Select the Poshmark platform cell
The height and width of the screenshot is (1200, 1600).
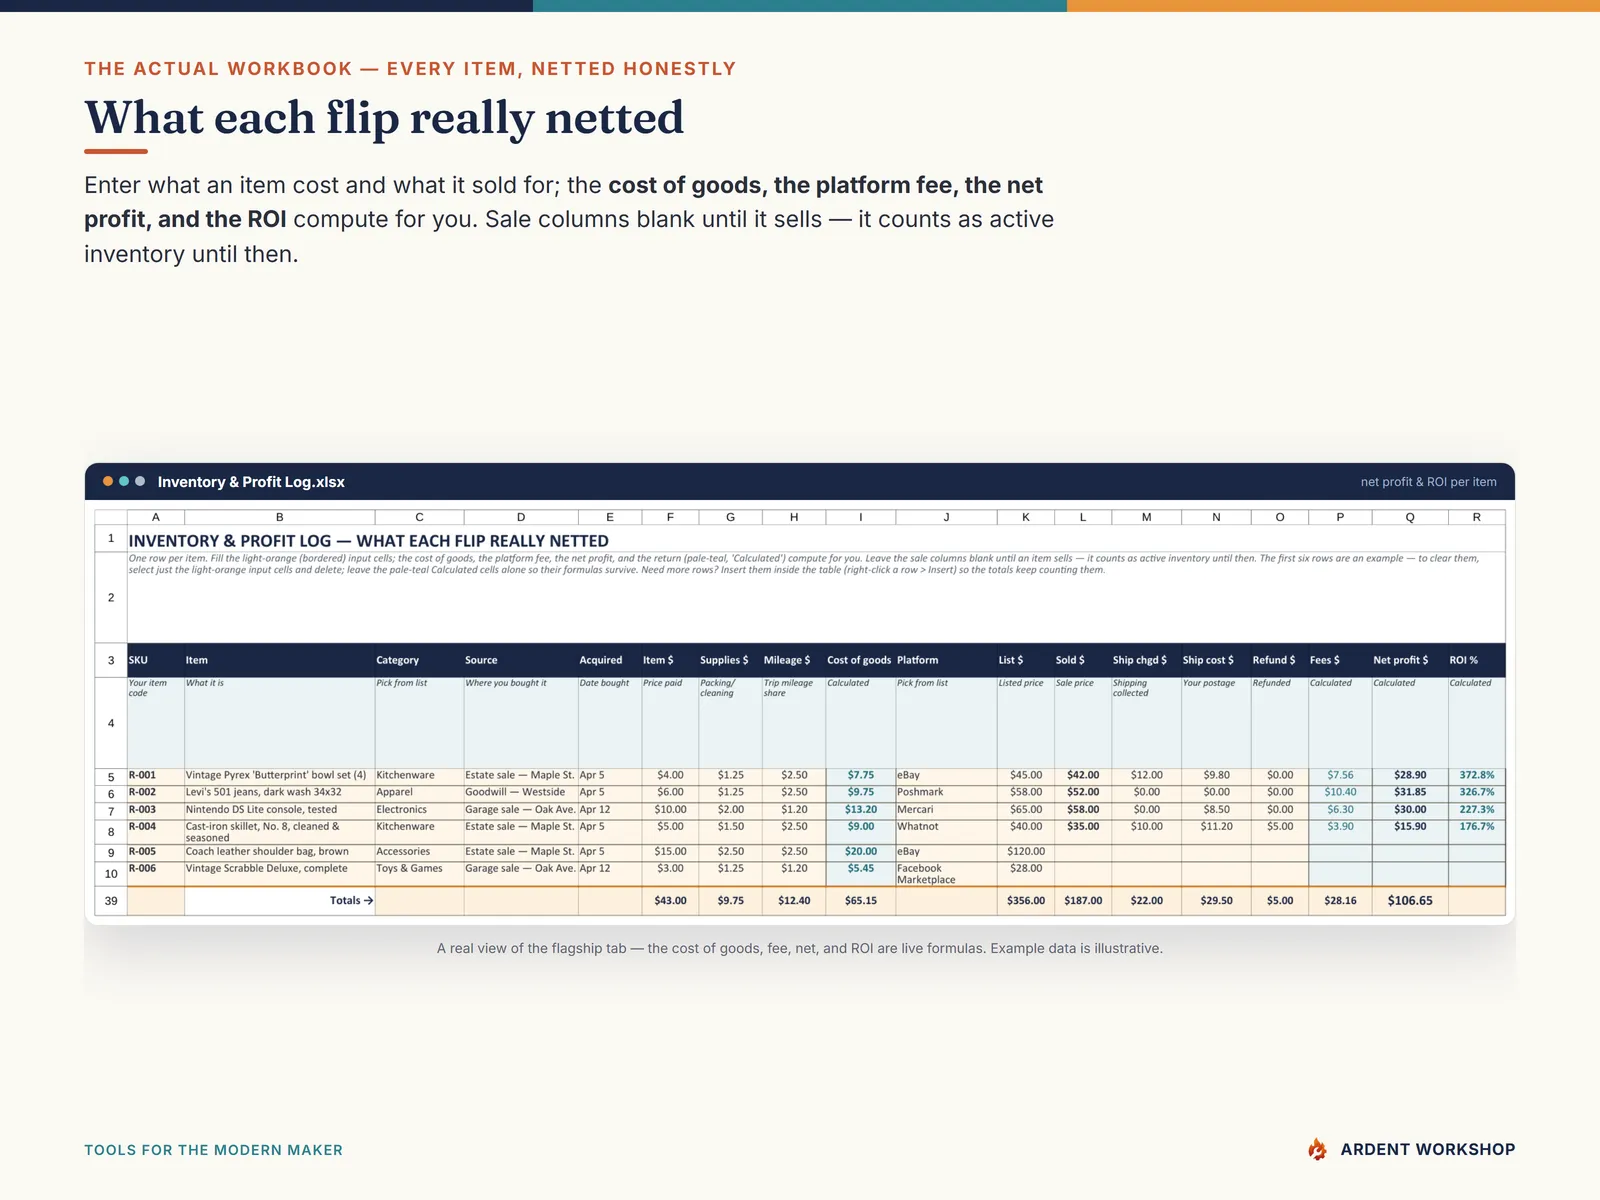pyautogui.click(x=946, y=792)
